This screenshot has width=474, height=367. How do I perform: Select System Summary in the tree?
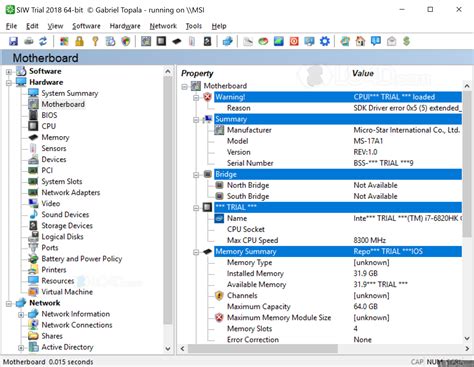click(70, 93)
